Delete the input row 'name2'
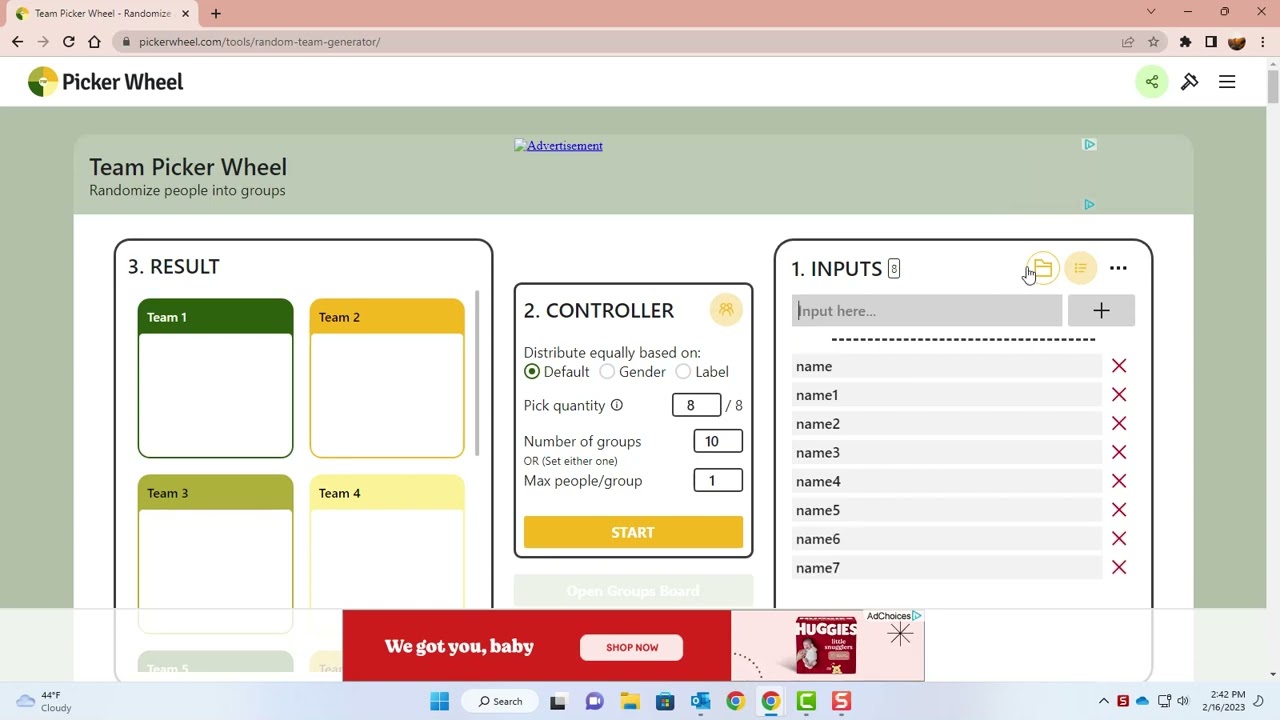 (x=1119, y=424)
